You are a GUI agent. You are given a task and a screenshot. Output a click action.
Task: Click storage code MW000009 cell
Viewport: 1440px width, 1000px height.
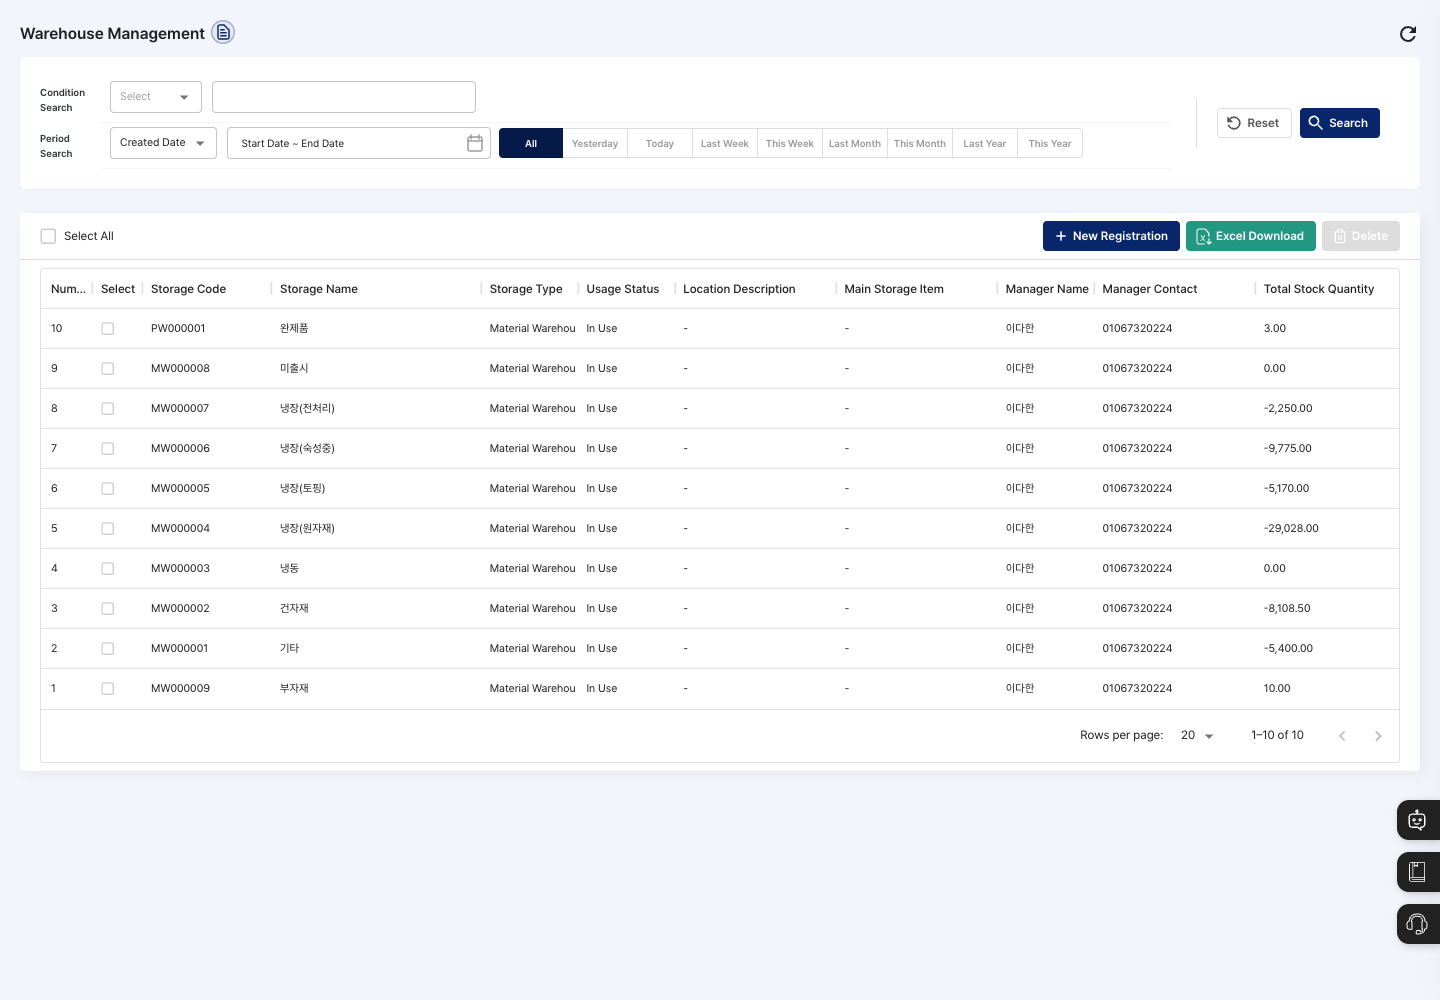180,689
